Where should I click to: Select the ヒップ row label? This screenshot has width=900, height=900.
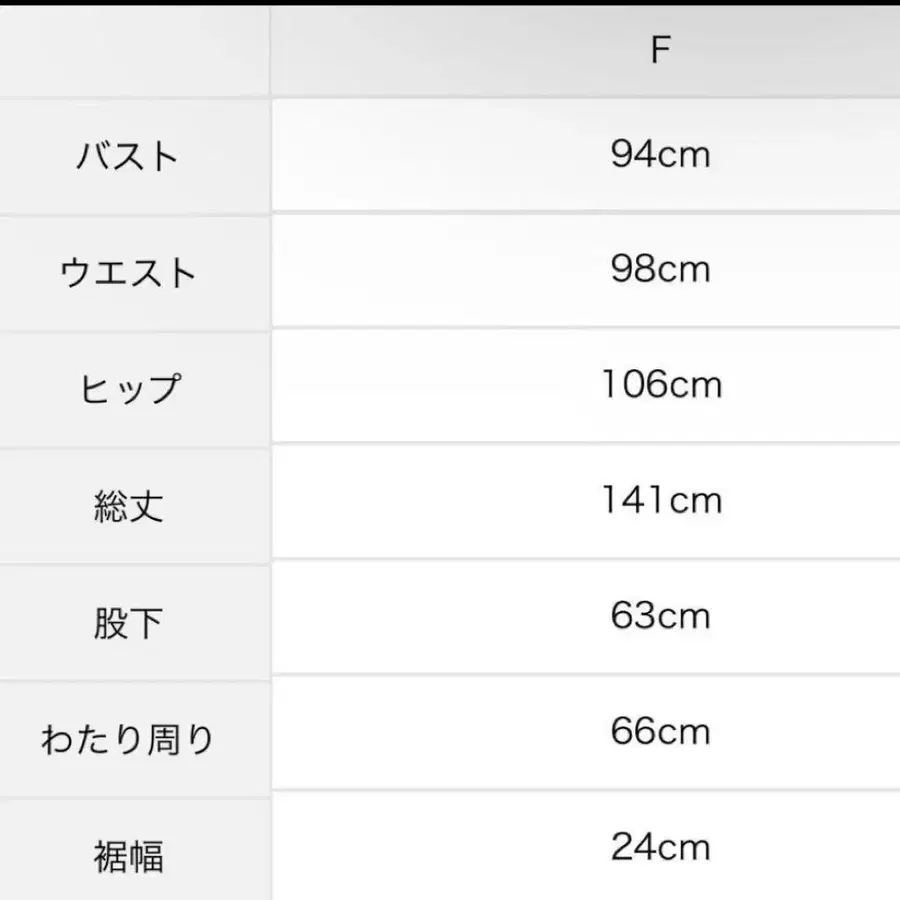coord(130,389)
